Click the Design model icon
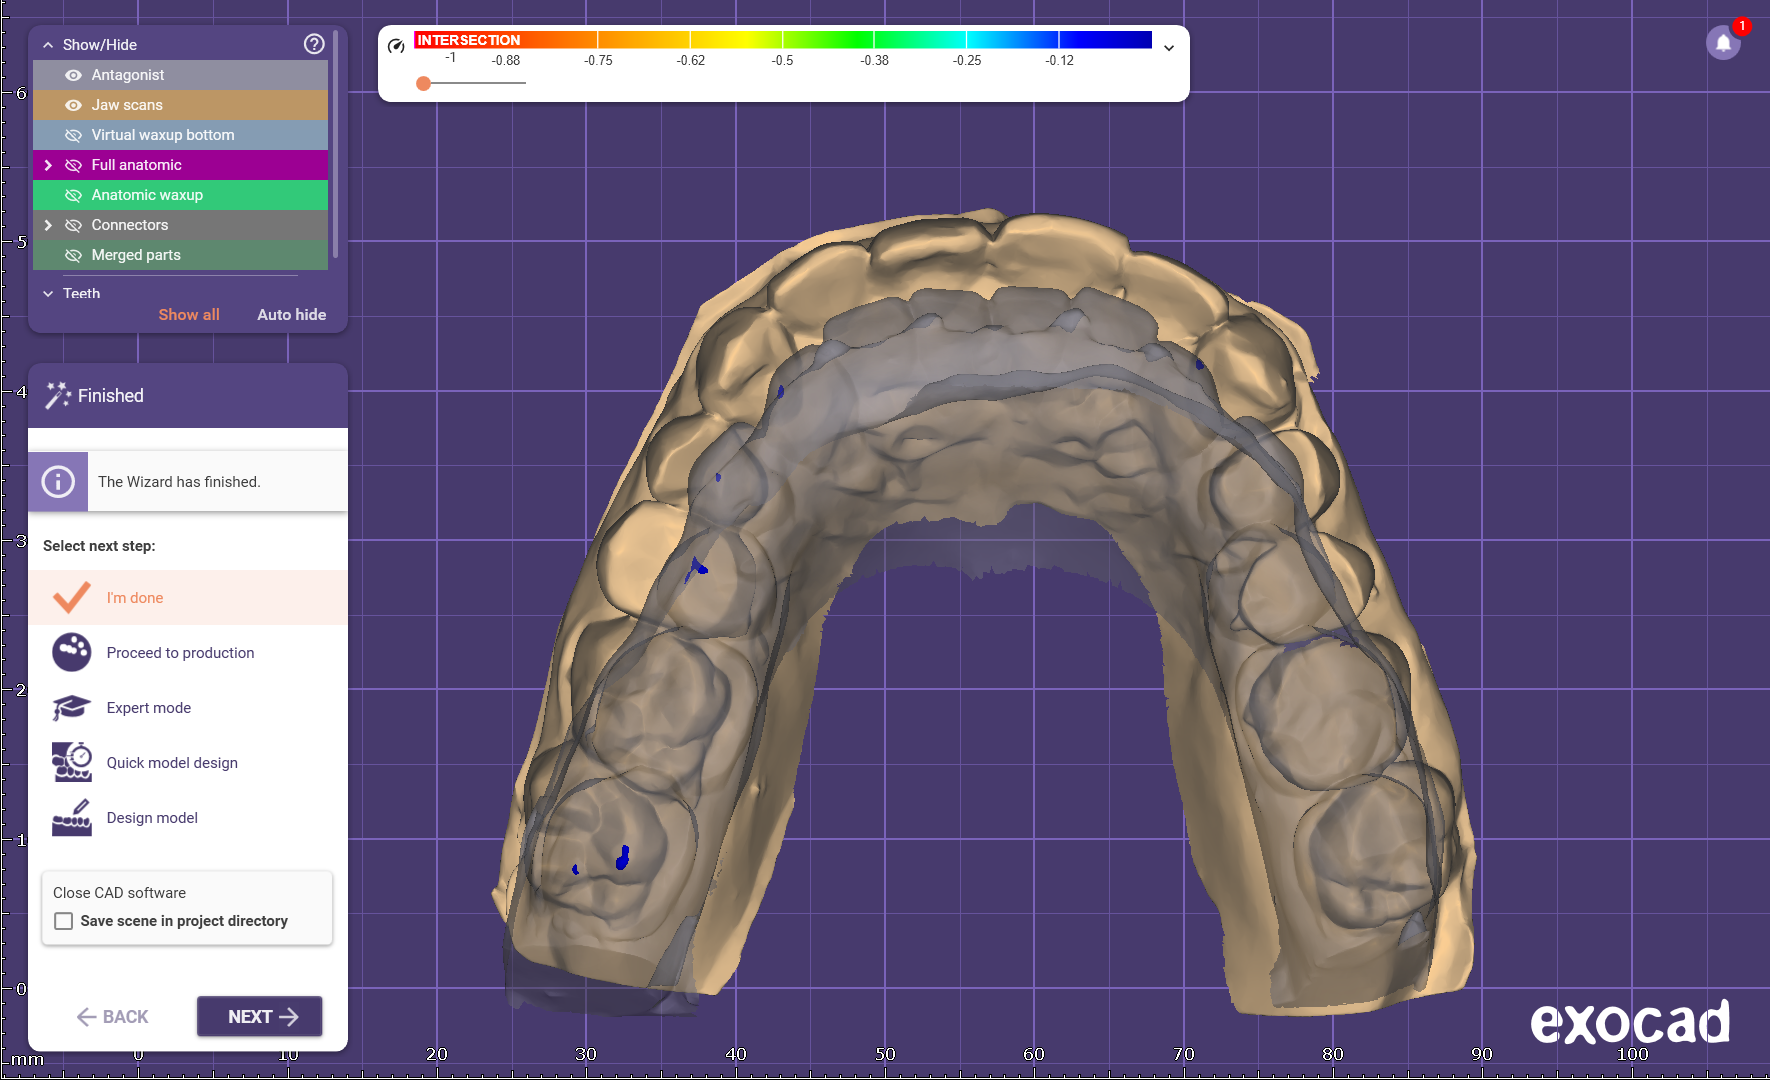Image resolution: width=1770 pixels, height=1080 pixels. [x=72, y=818]
